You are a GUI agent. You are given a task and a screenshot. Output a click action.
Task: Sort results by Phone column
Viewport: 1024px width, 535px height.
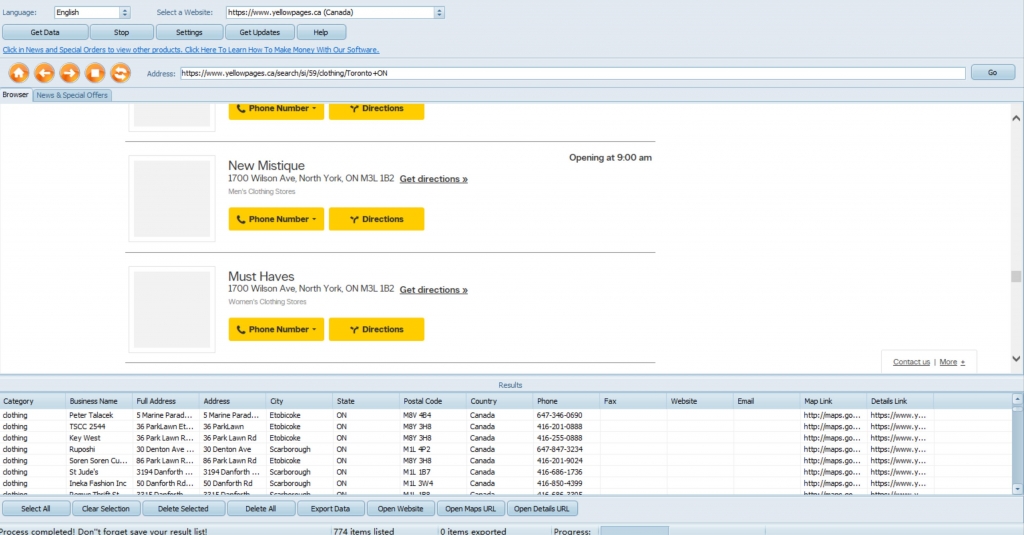click(x=566, y=401)
